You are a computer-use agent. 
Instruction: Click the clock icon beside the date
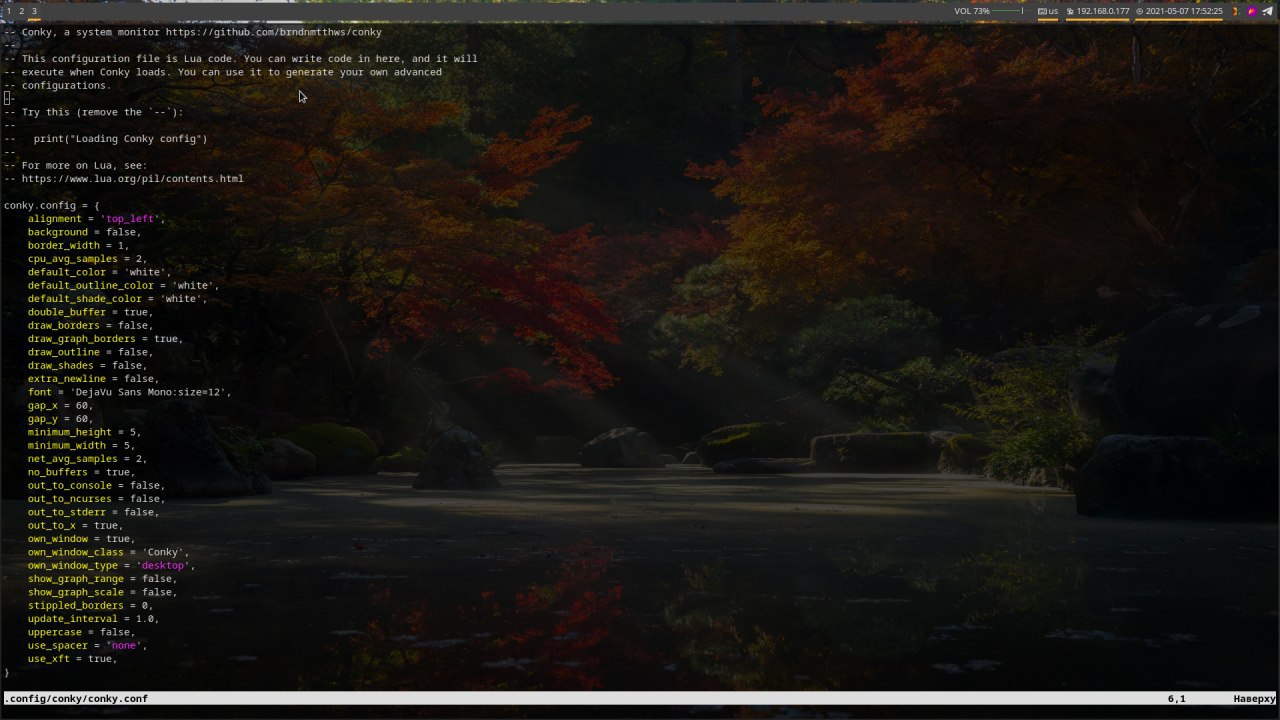[x=1139, y=11]
